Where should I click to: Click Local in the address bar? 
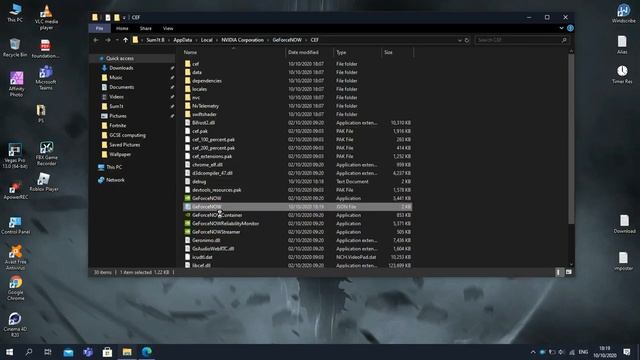click(x=207, y=40)
